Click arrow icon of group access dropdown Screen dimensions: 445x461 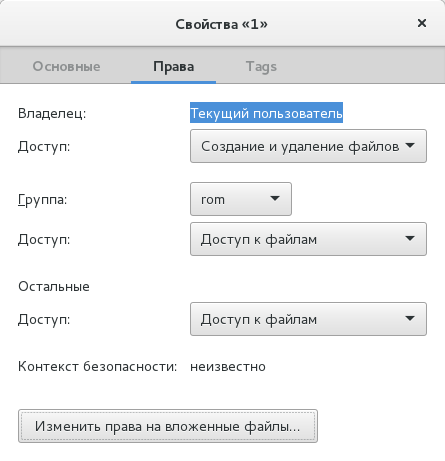click(410, 238)
